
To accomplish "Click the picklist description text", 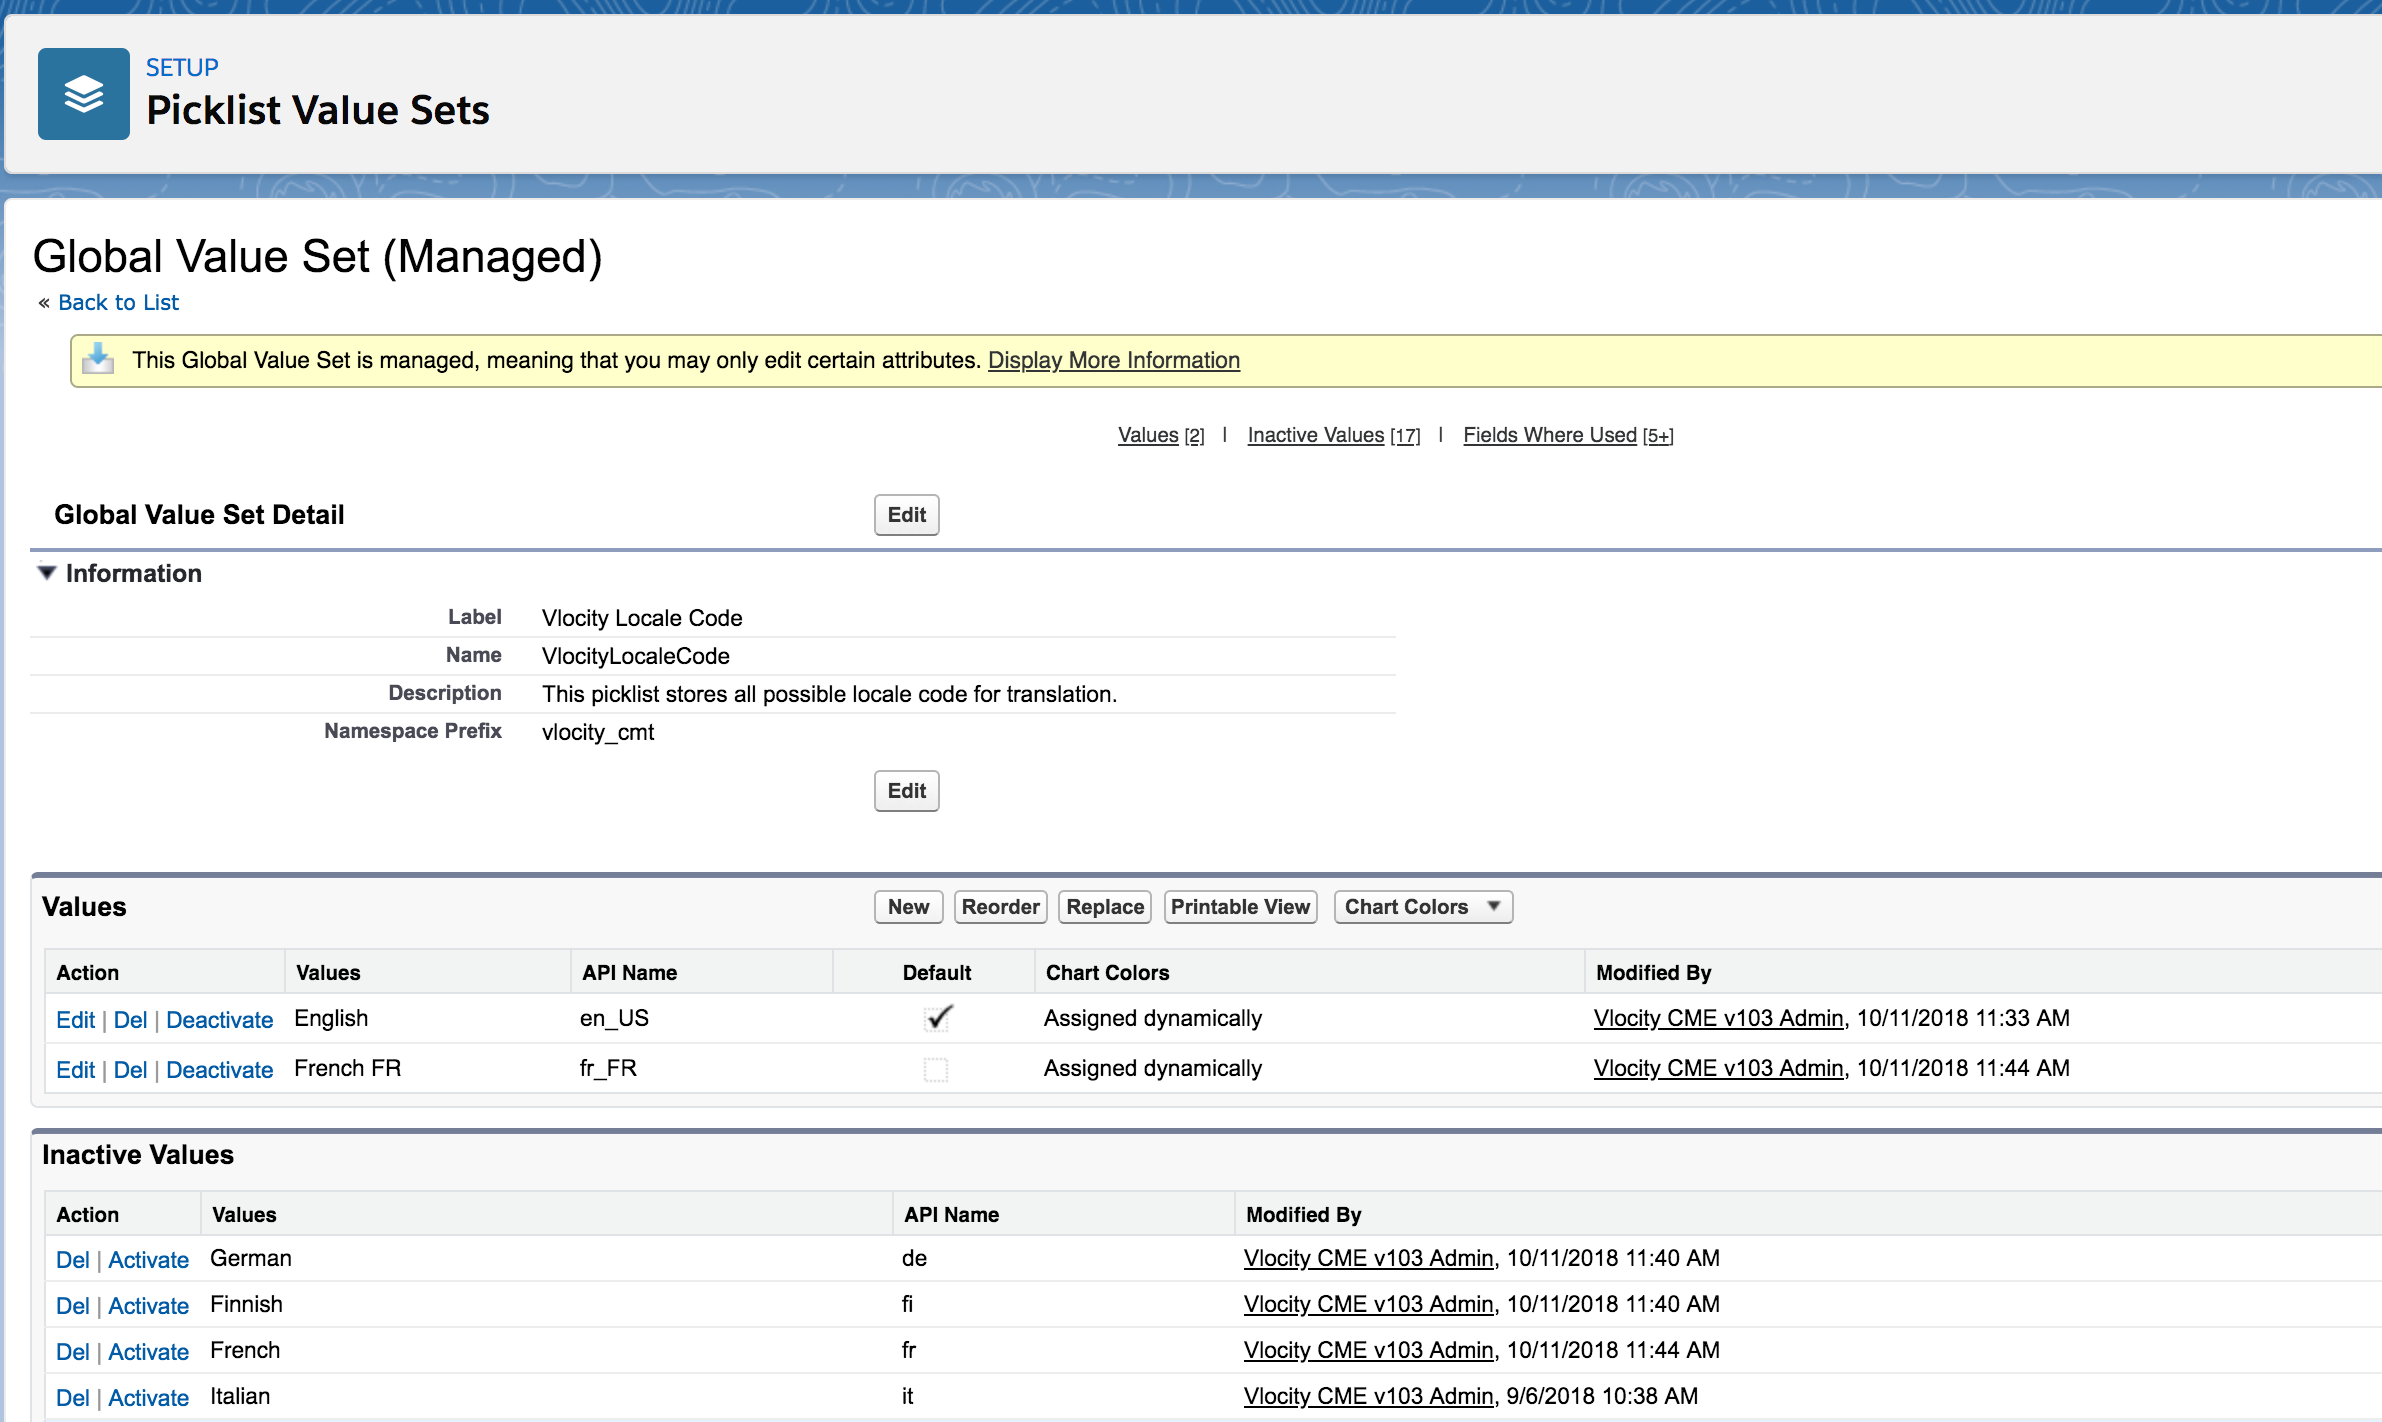I will point(829,694).
